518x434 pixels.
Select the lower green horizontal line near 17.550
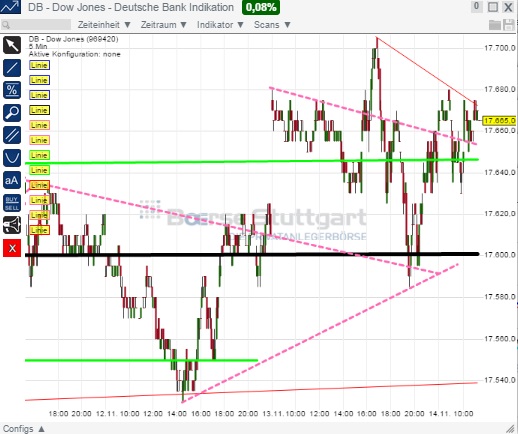click(x=141, y=360)
